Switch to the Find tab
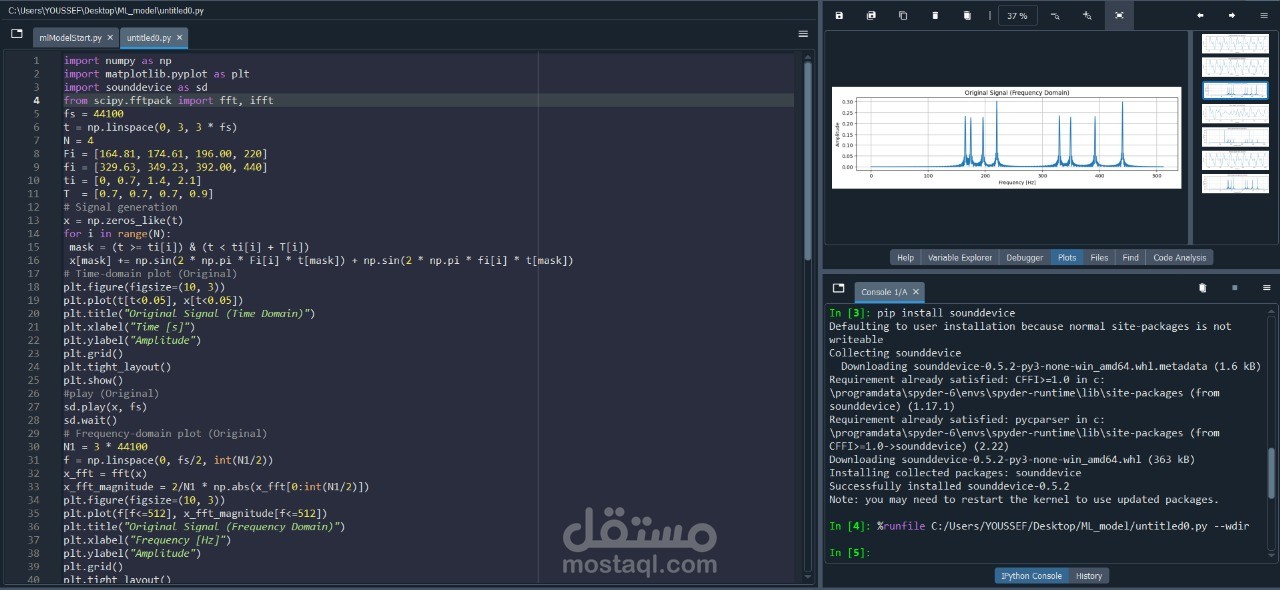Screen dimensions: 1280x590 click(1130, 257)
